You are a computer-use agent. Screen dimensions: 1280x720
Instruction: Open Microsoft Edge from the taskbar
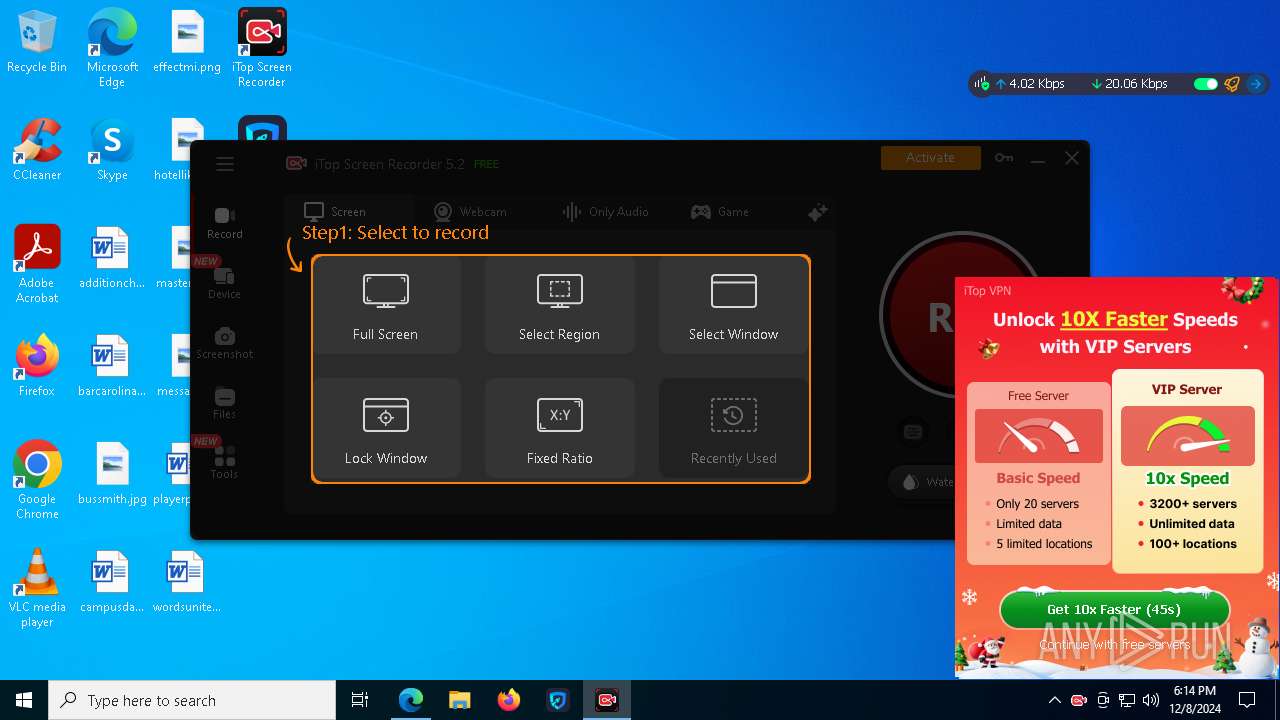point(411,700)
